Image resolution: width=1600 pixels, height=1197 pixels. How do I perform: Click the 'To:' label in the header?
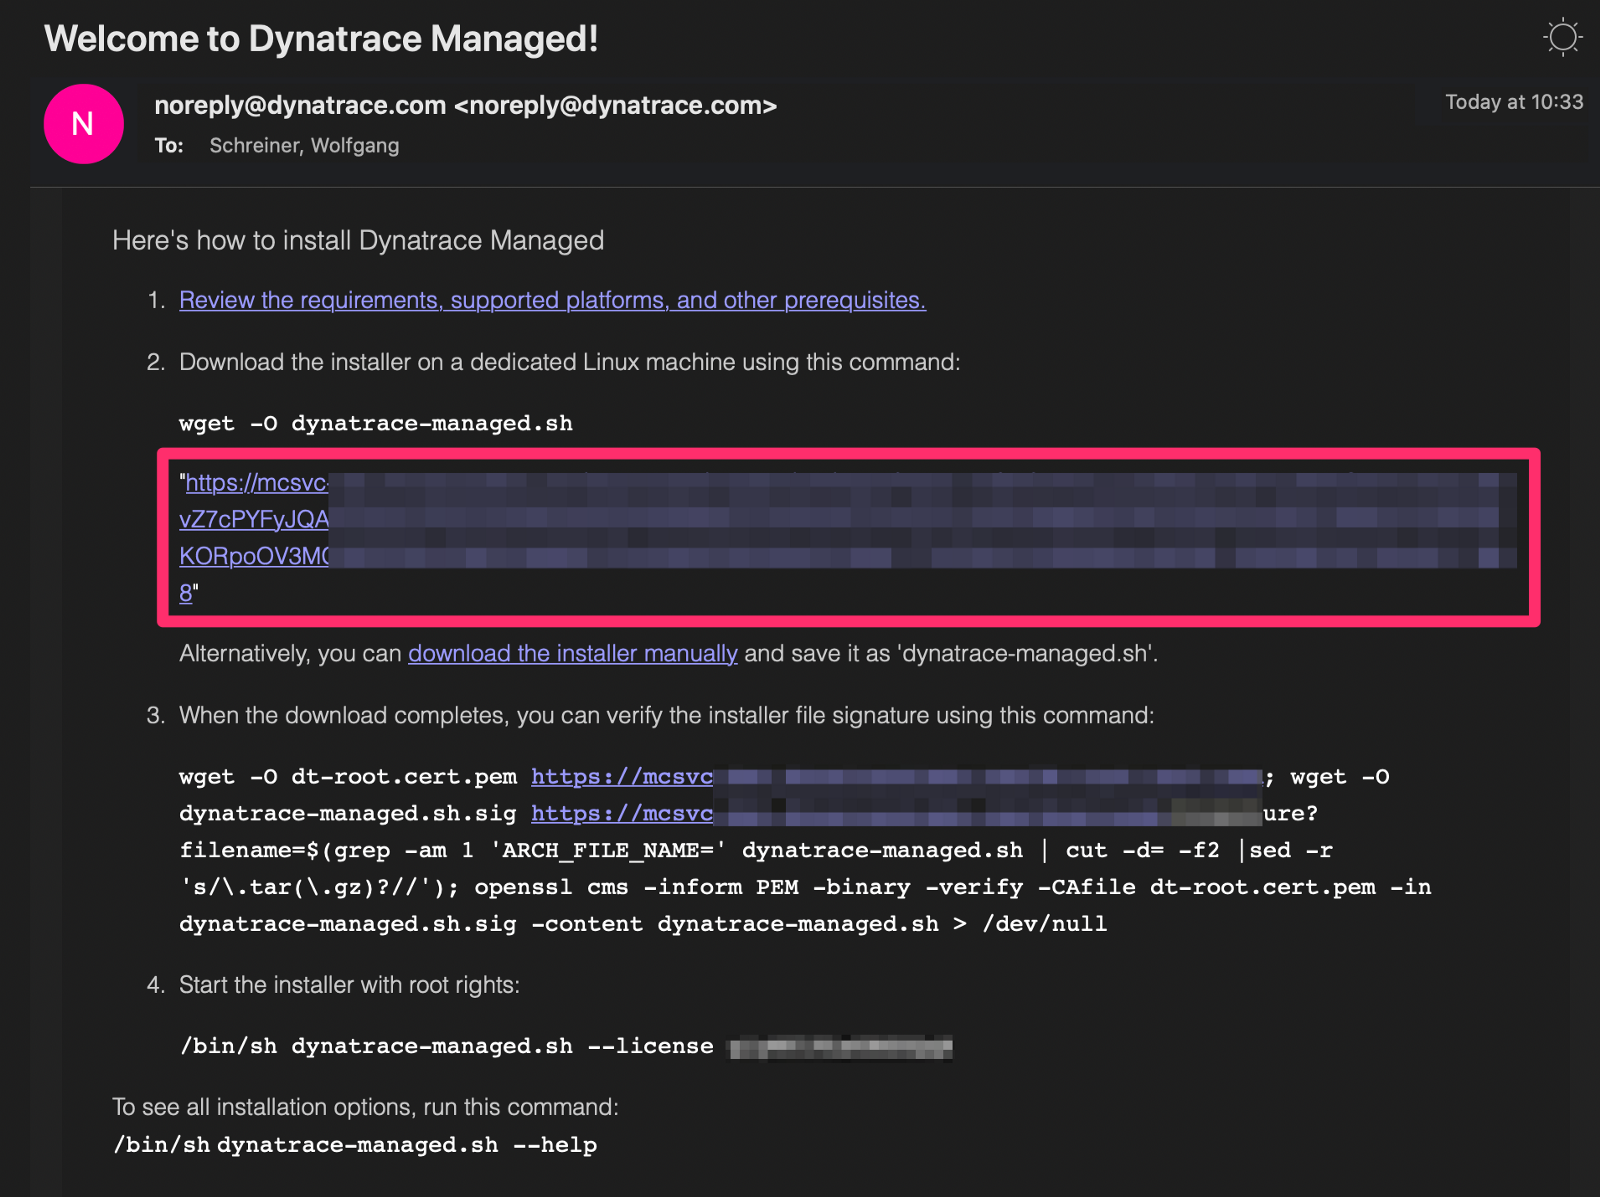[169, 146]
